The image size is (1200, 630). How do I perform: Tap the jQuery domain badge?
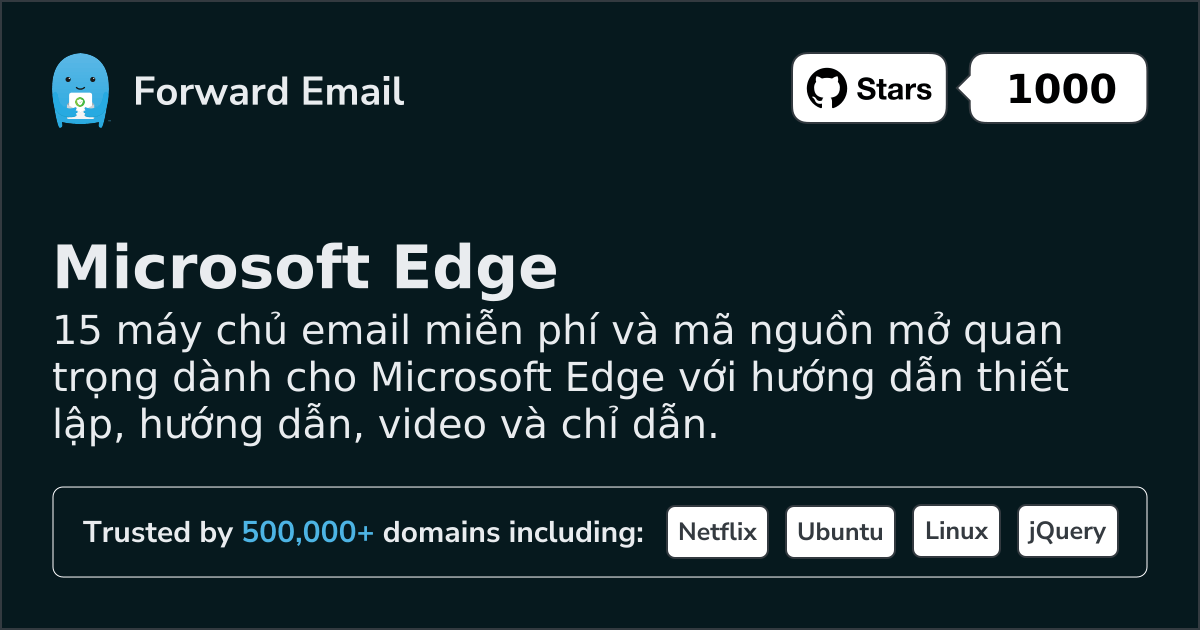[1067, 532]
